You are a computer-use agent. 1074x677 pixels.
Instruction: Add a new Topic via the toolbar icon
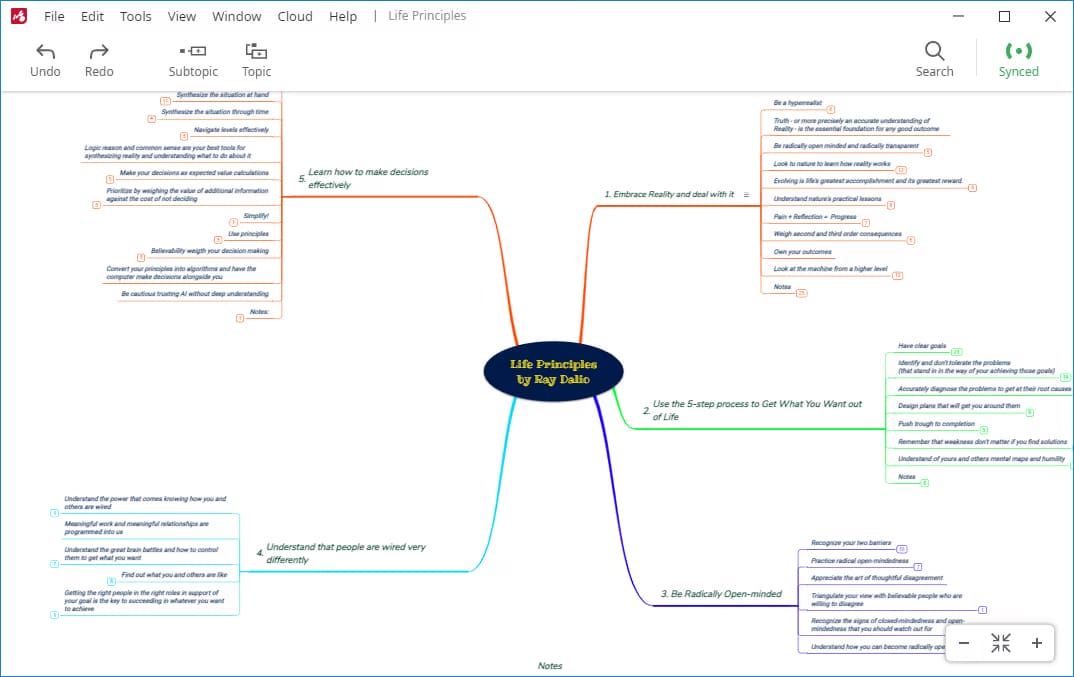(256, 50)
